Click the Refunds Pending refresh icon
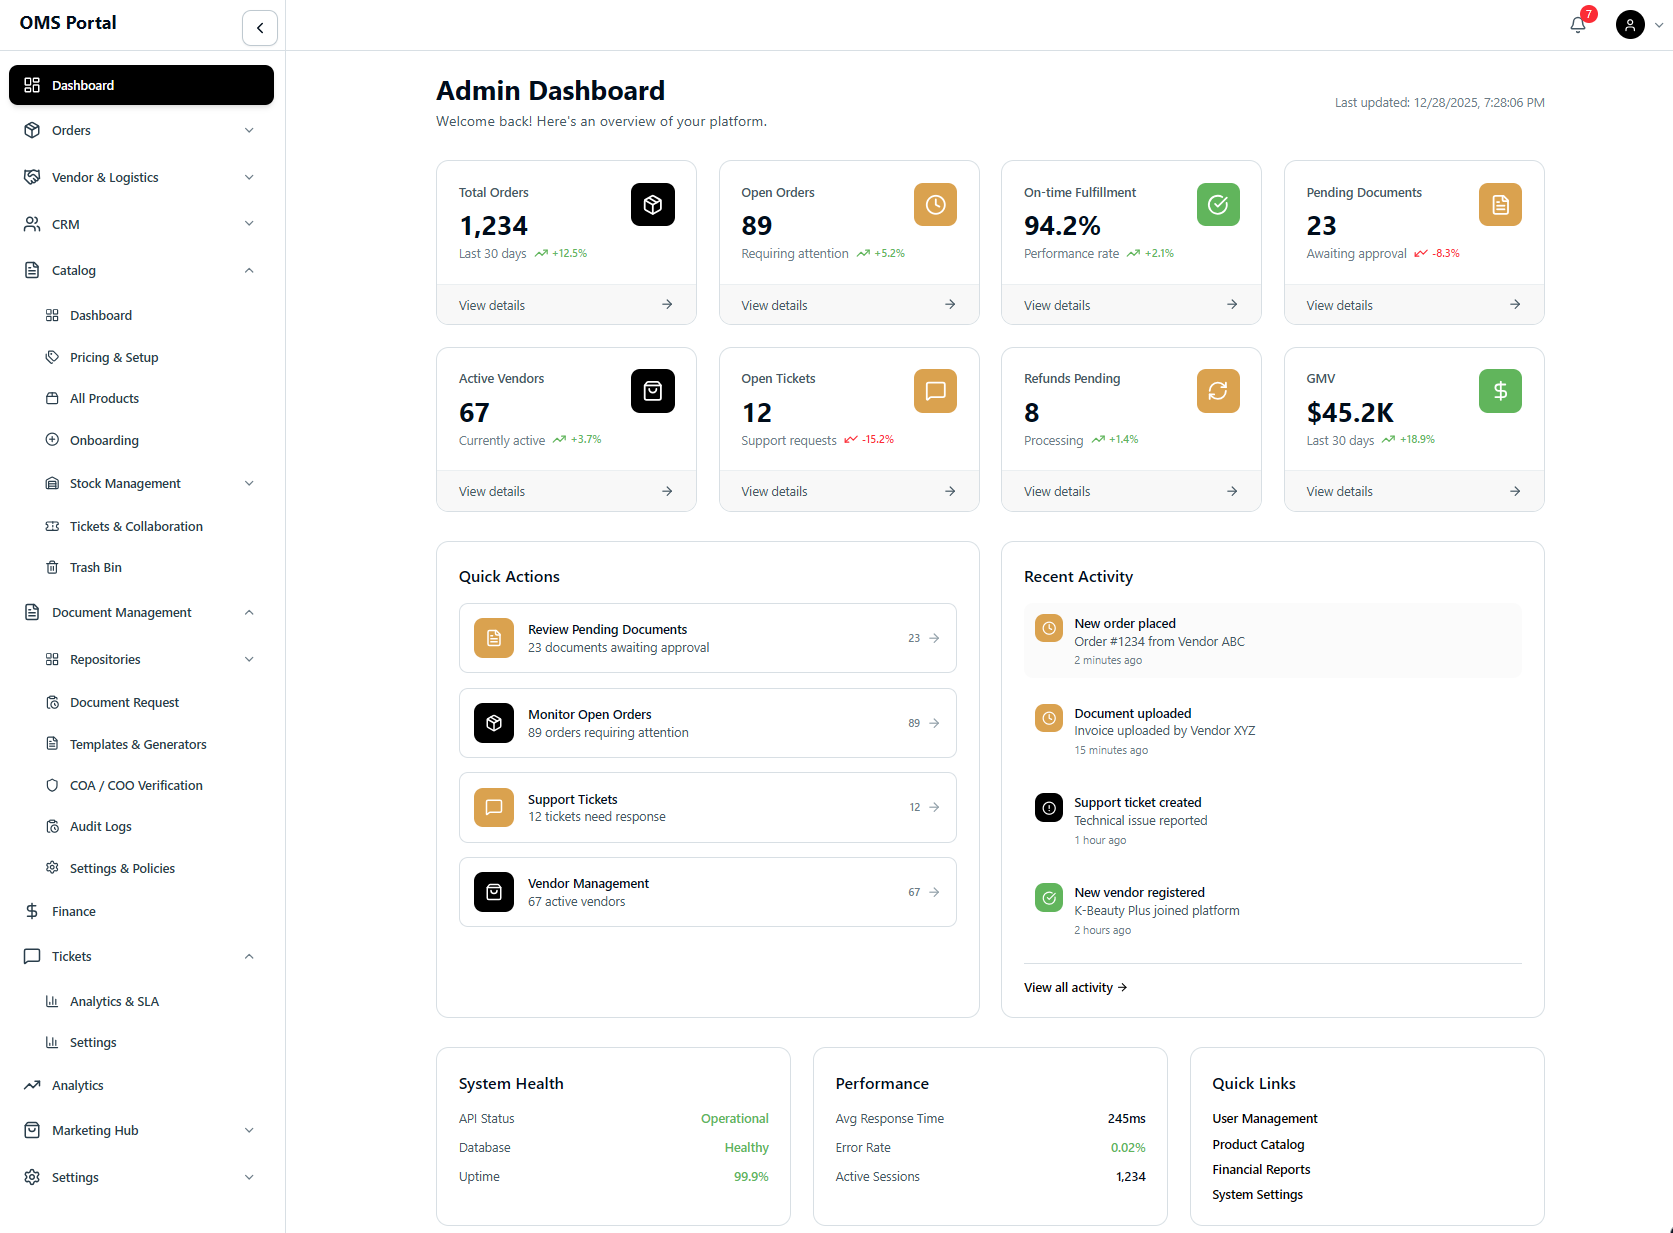1673x1233 pixels. point(1218,391)
